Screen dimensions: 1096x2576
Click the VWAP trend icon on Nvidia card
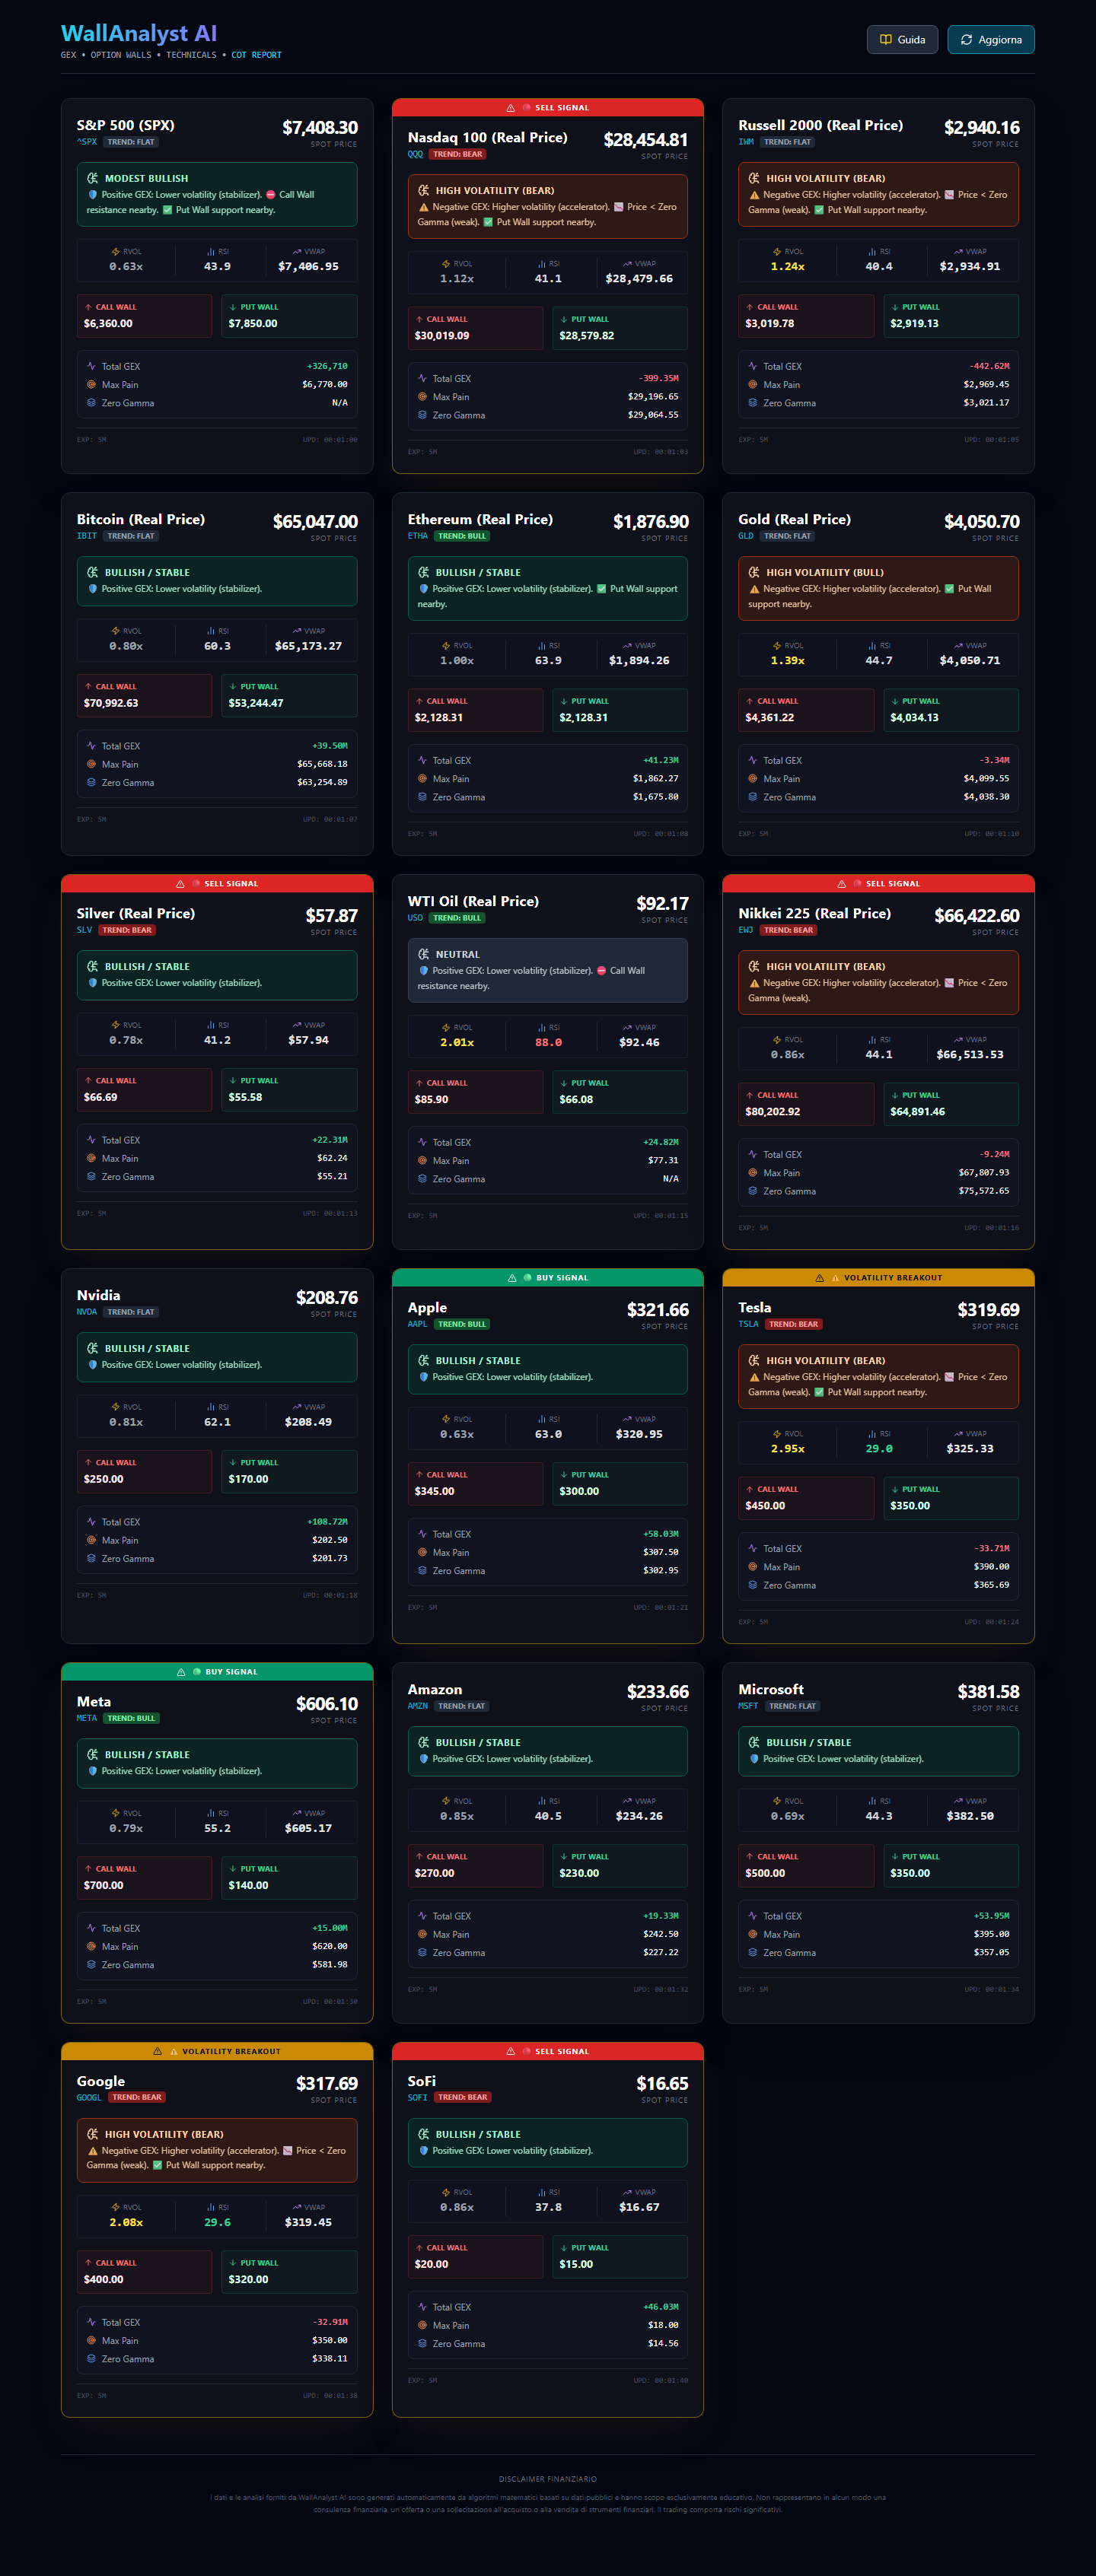pyautogui.click(x=296, y=1406)
